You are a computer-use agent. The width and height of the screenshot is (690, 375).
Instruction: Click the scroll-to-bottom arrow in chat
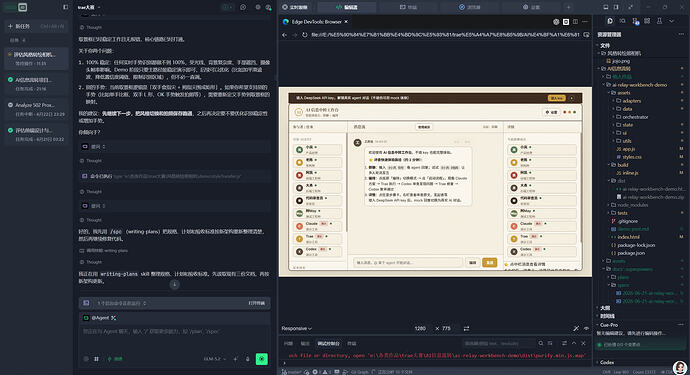tap(174, 284)
